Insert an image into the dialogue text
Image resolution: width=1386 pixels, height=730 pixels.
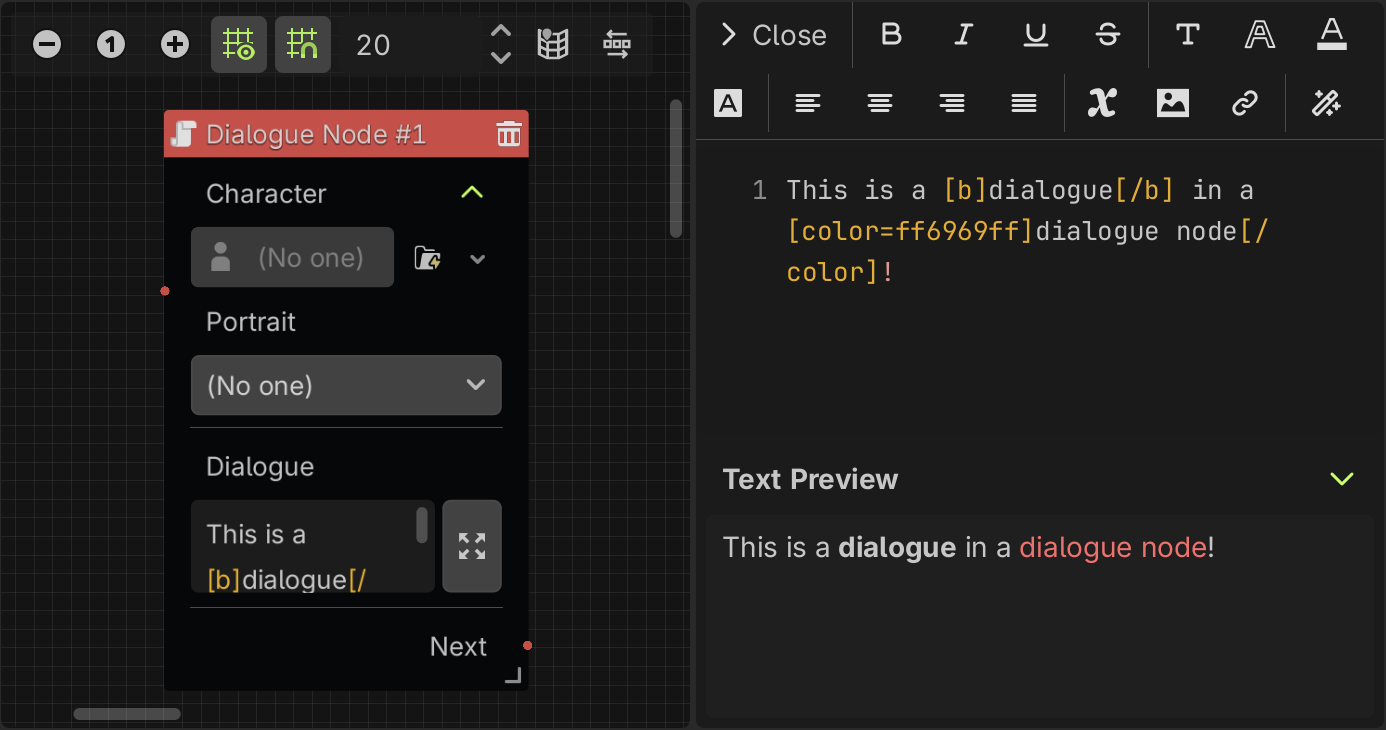click(x=1172, y=103)
